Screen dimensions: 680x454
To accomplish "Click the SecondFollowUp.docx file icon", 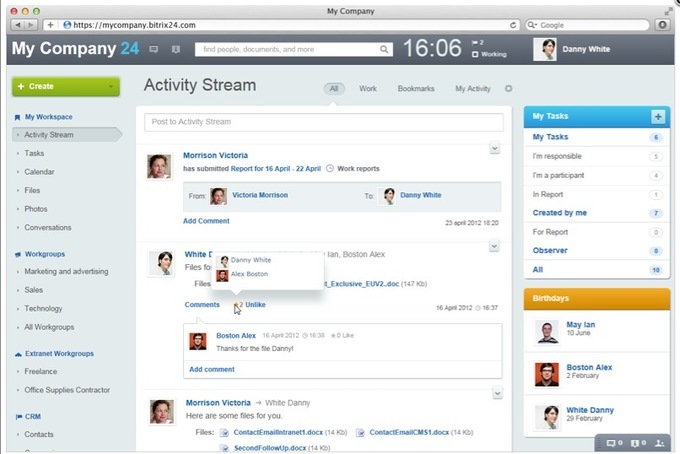I will 224,448.
